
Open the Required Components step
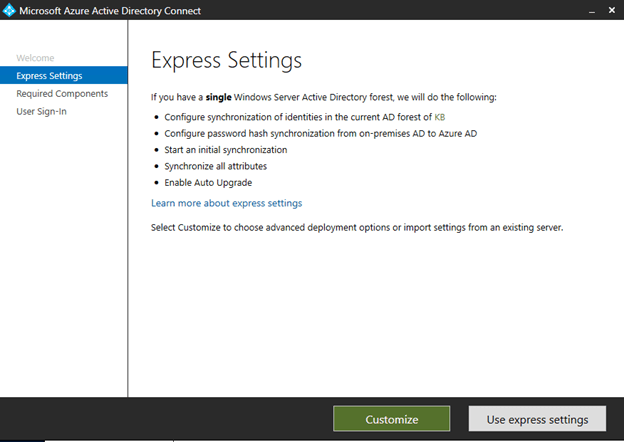(62, 94)
